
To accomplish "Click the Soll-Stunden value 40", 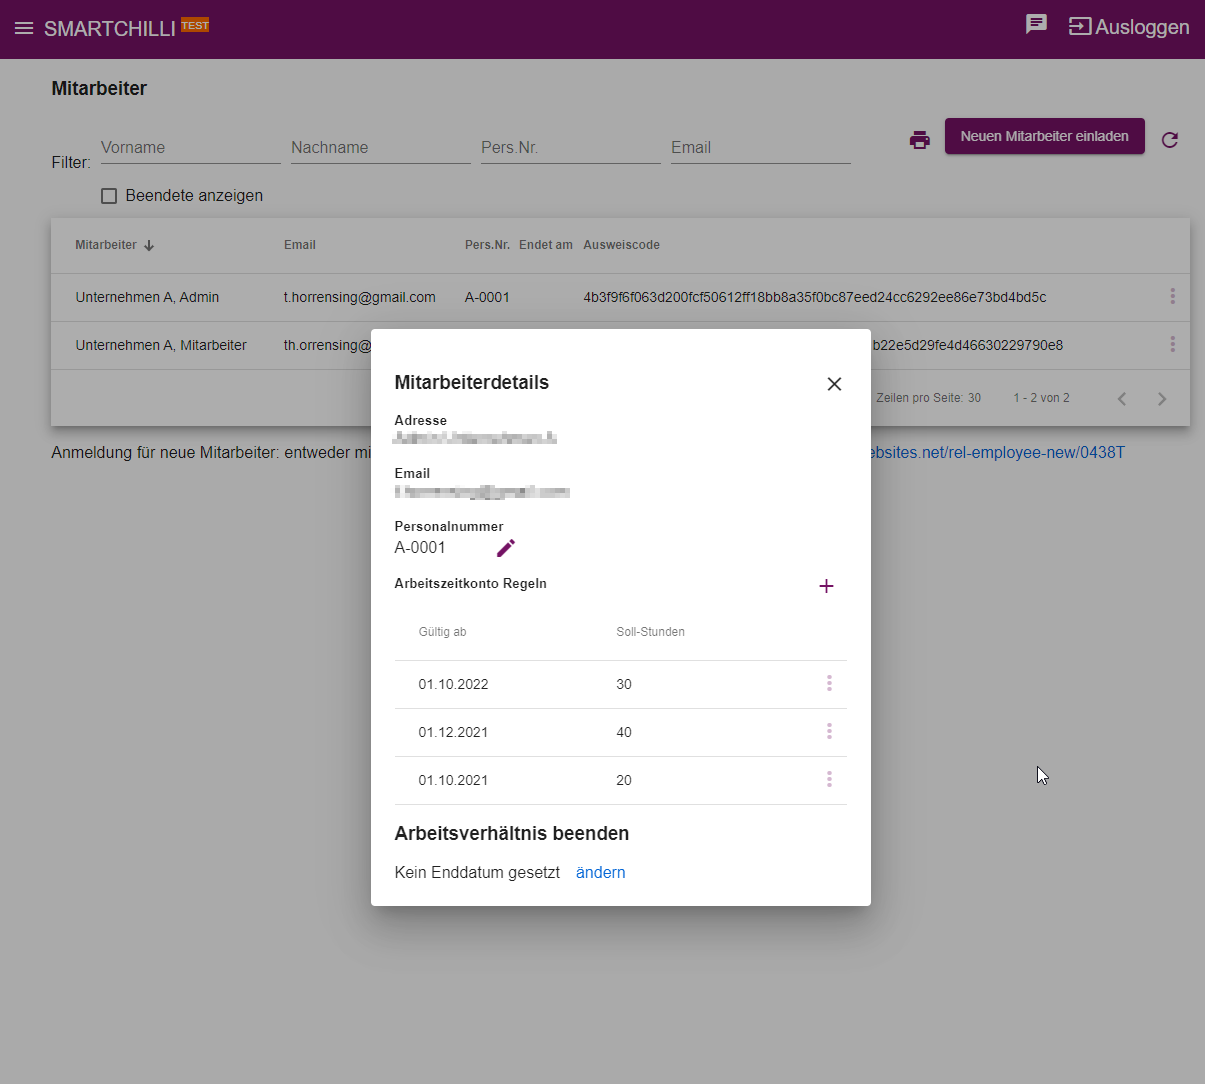I will [624, 733].
